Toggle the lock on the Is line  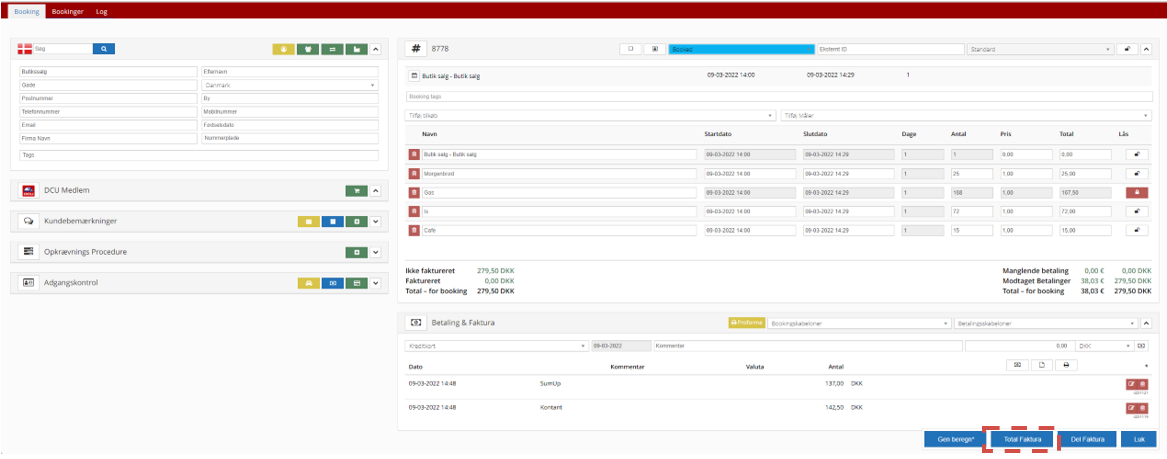[1136, 211]
